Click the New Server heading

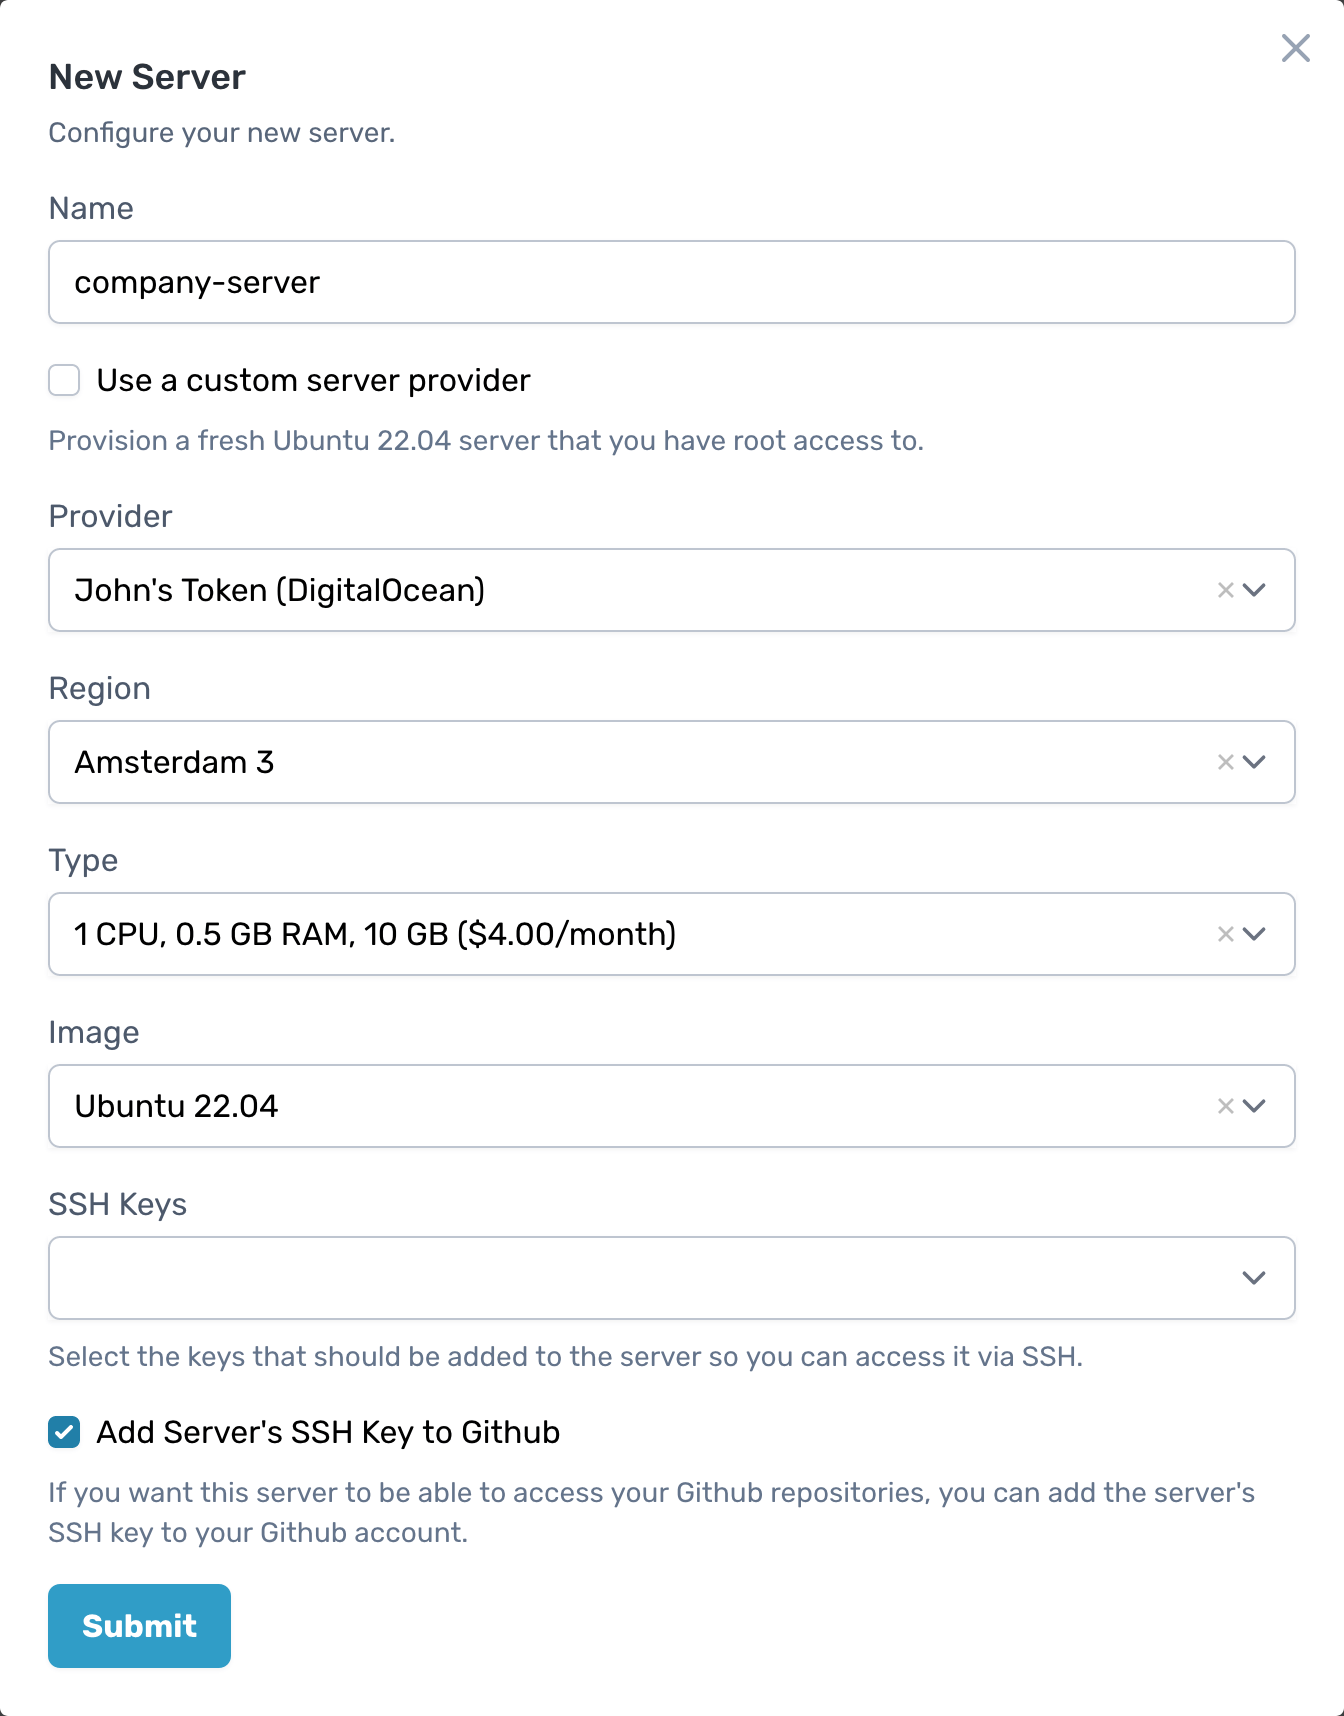click(146, 76)
